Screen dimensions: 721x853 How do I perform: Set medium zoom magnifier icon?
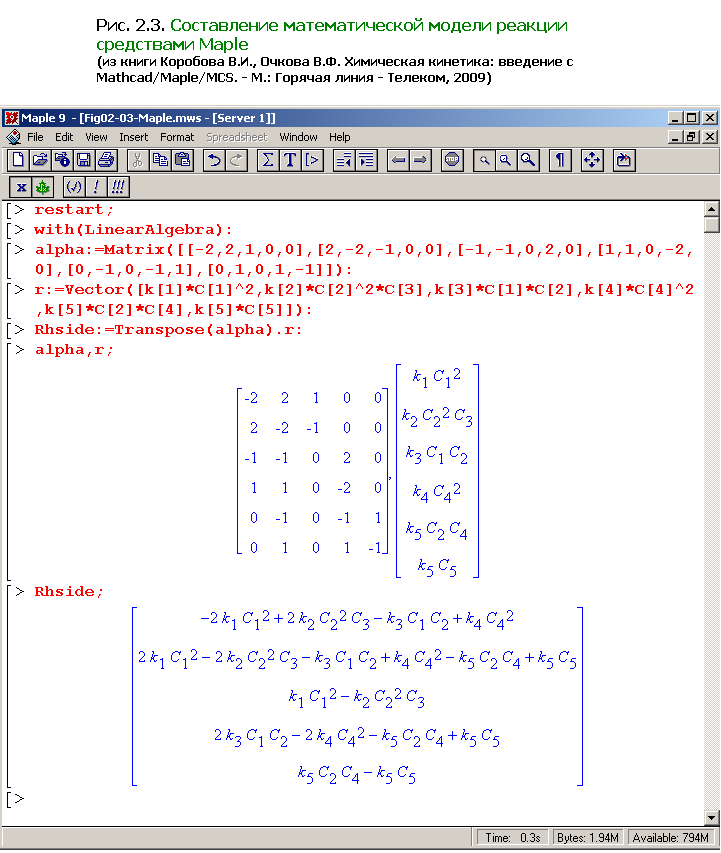coord(506,160)
